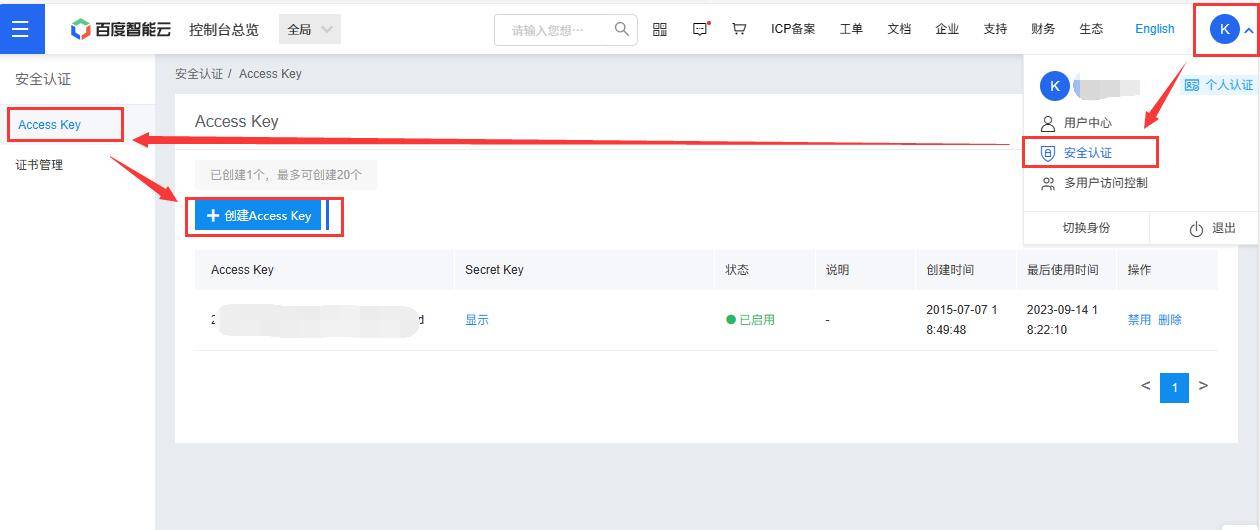This screenshot has height=530, width=1260.
Task: Click the 个人认证 badge
Action: (x=1218, y=85)
